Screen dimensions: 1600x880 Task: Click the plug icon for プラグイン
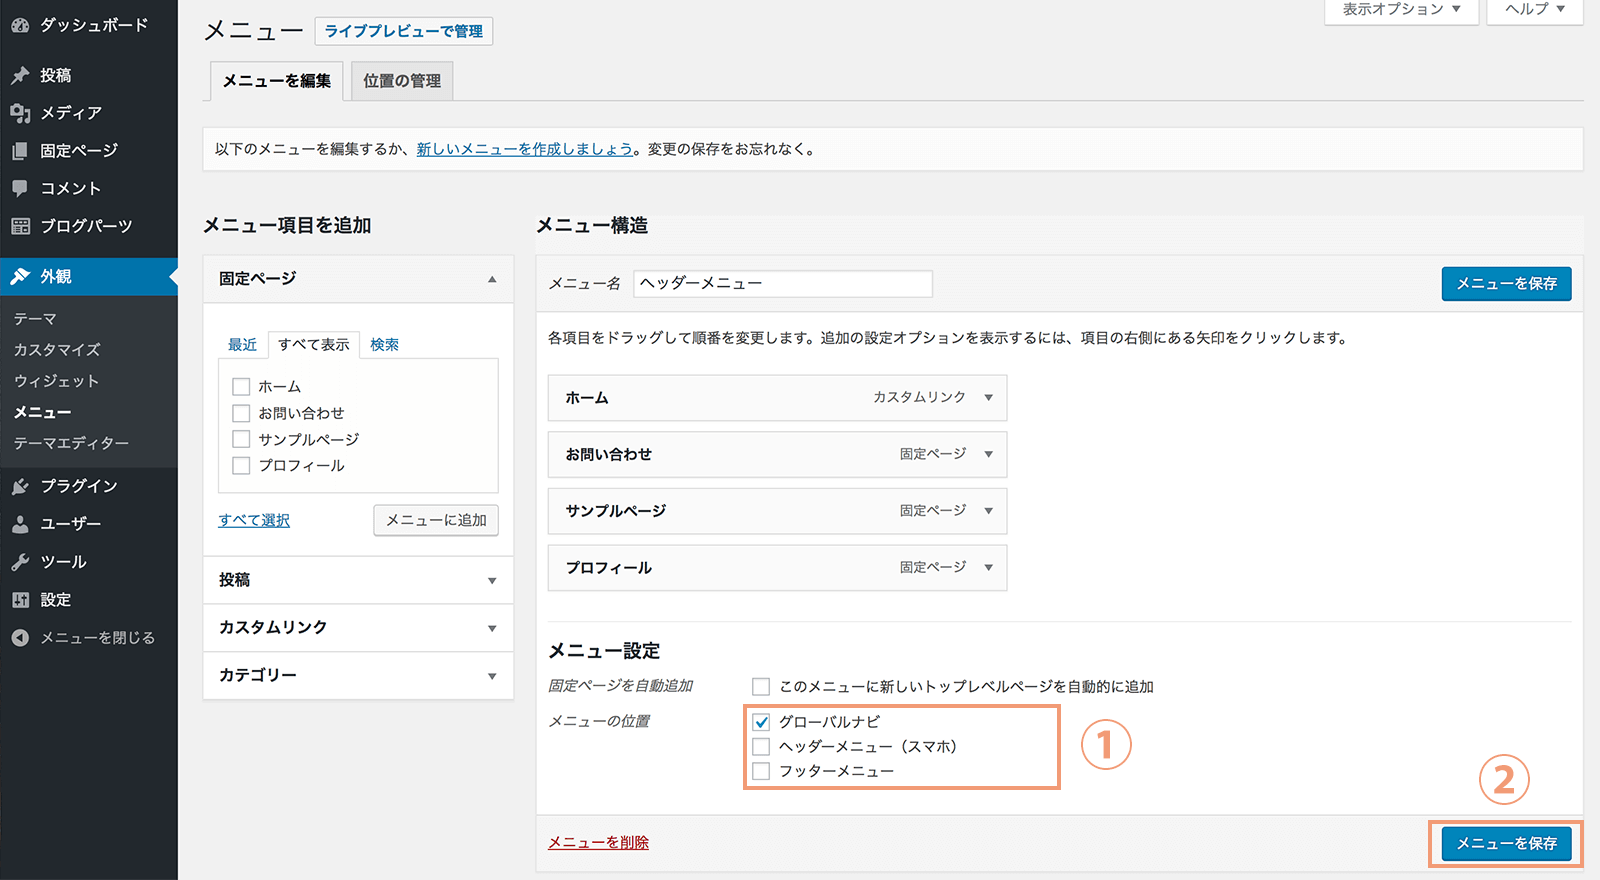click(20, 486)
